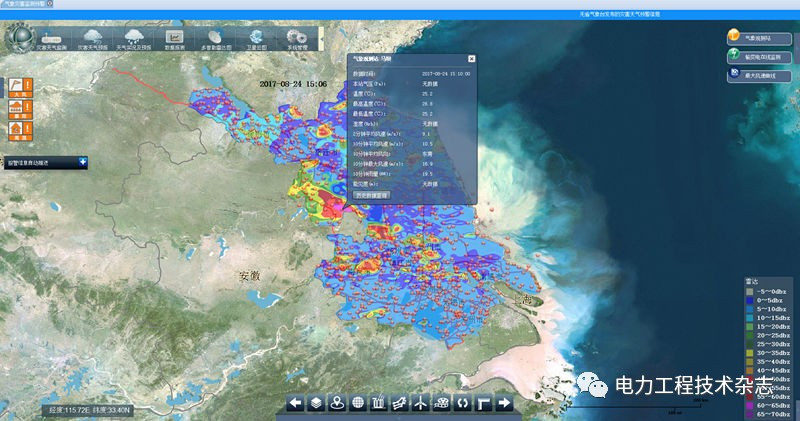Screen dimensions: 800x421
Task: Click the map location pin icon
Action: click(x=337, y=403)
